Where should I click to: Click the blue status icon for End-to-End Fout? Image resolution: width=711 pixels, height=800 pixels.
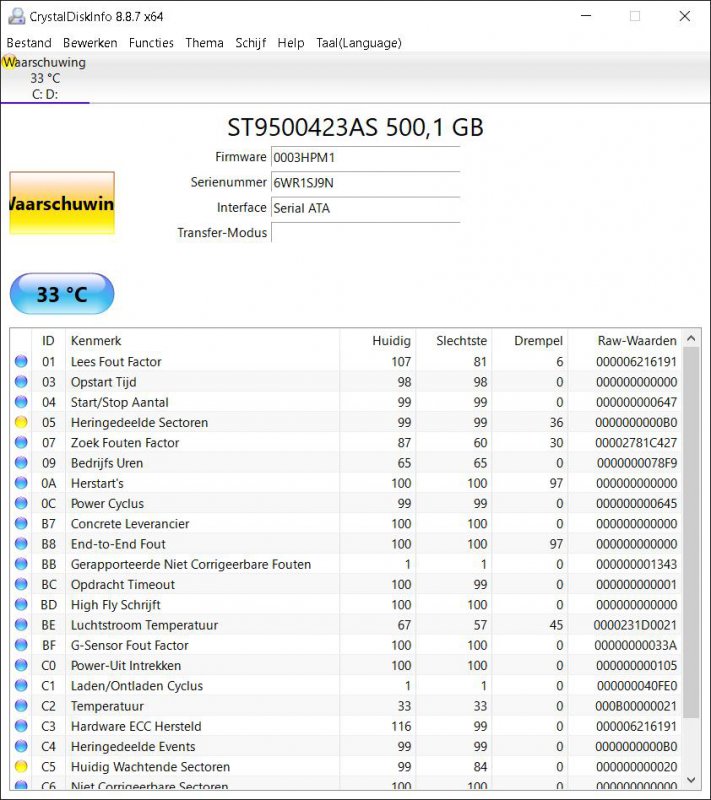[21, 544]
